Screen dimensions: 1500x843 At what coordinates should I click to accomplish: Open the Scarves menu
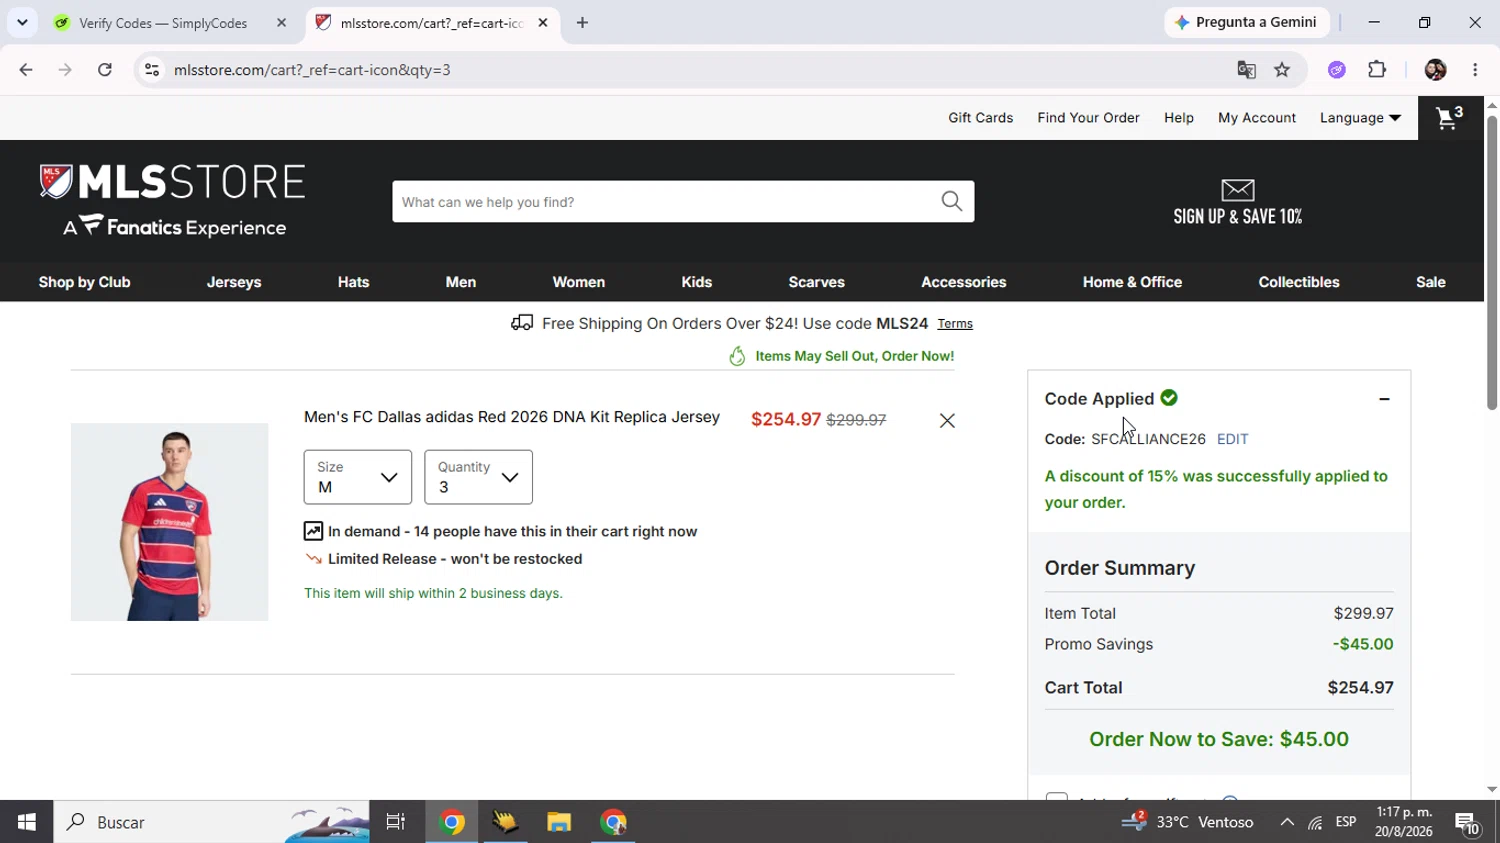(817, 282)
